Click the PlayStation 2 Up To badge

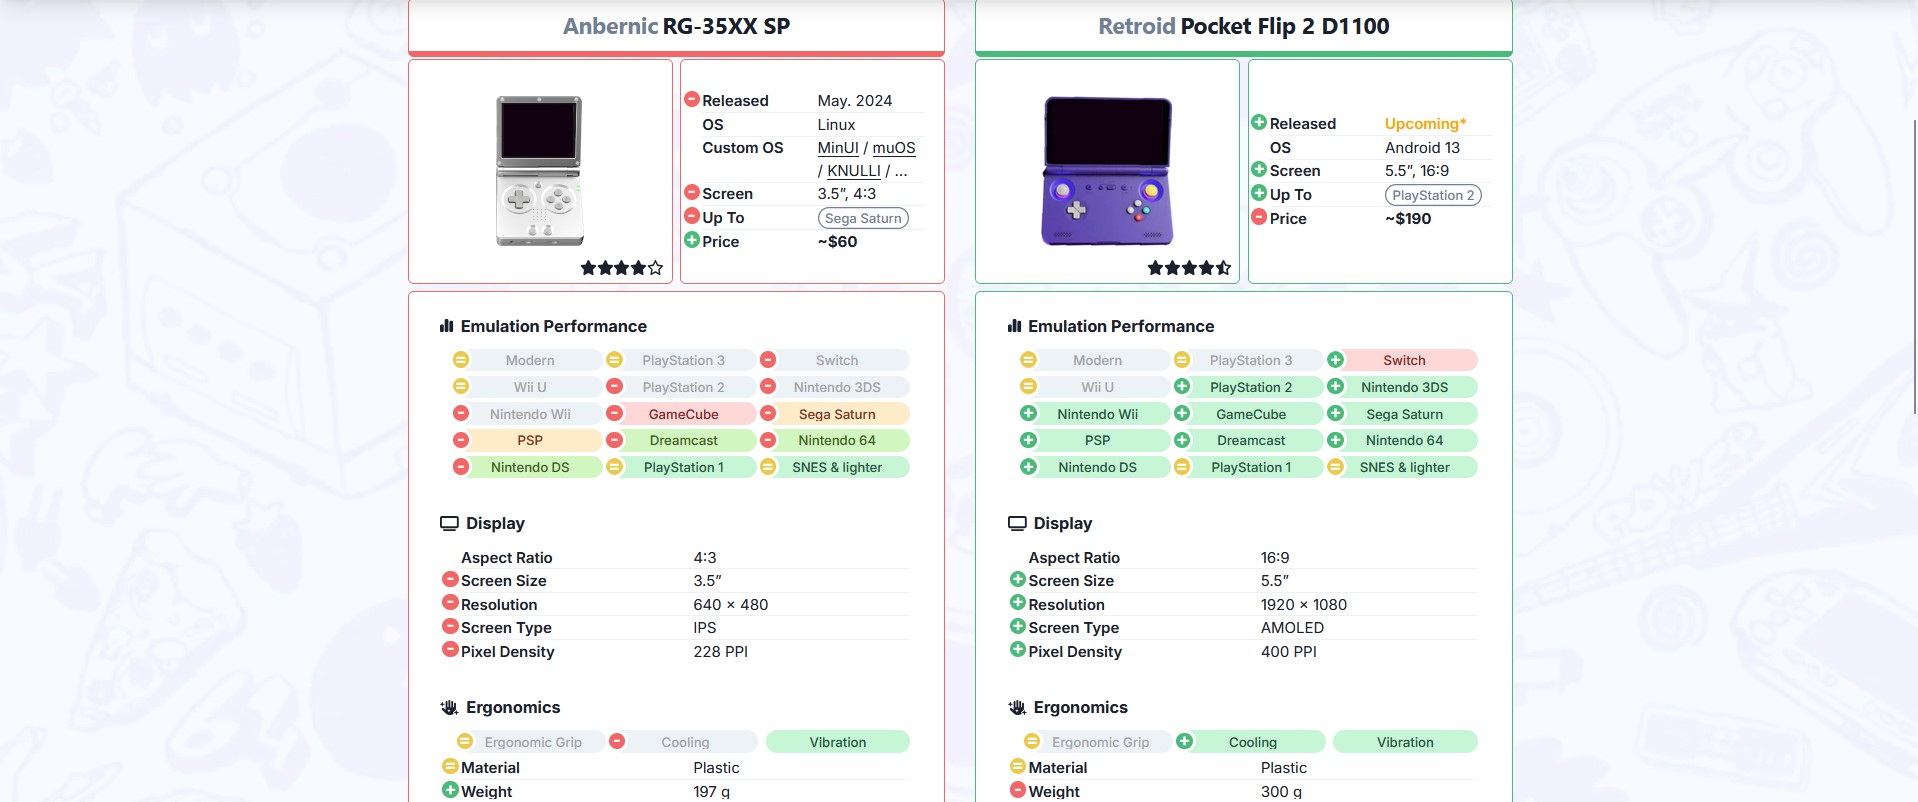click(x=1432, y=195)
